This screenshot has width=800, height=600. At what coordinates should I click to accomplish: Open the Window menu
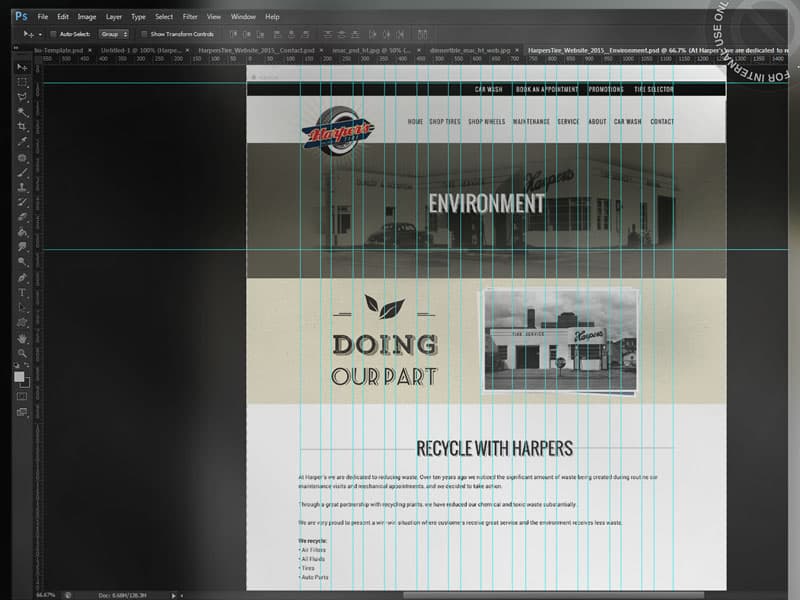pos(243,16)
